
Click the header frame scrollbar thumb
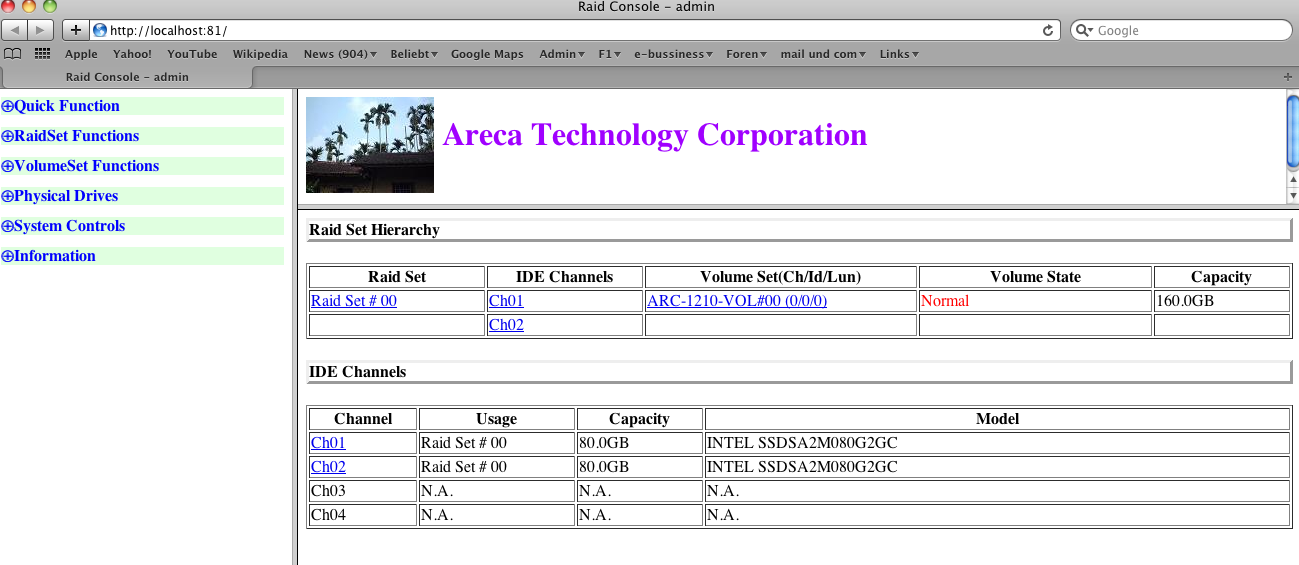pos(1292,130)
